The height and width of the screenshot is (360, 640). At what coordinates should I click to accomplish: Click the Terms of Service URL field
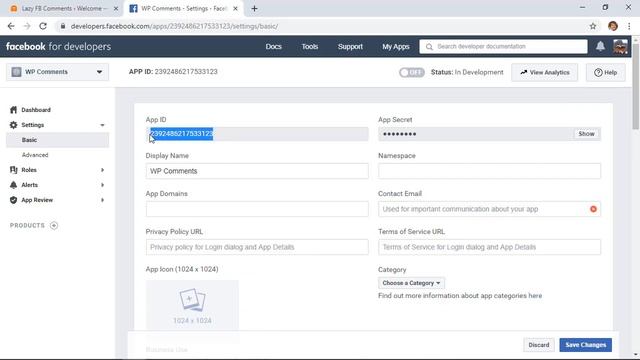pos(489,247)
